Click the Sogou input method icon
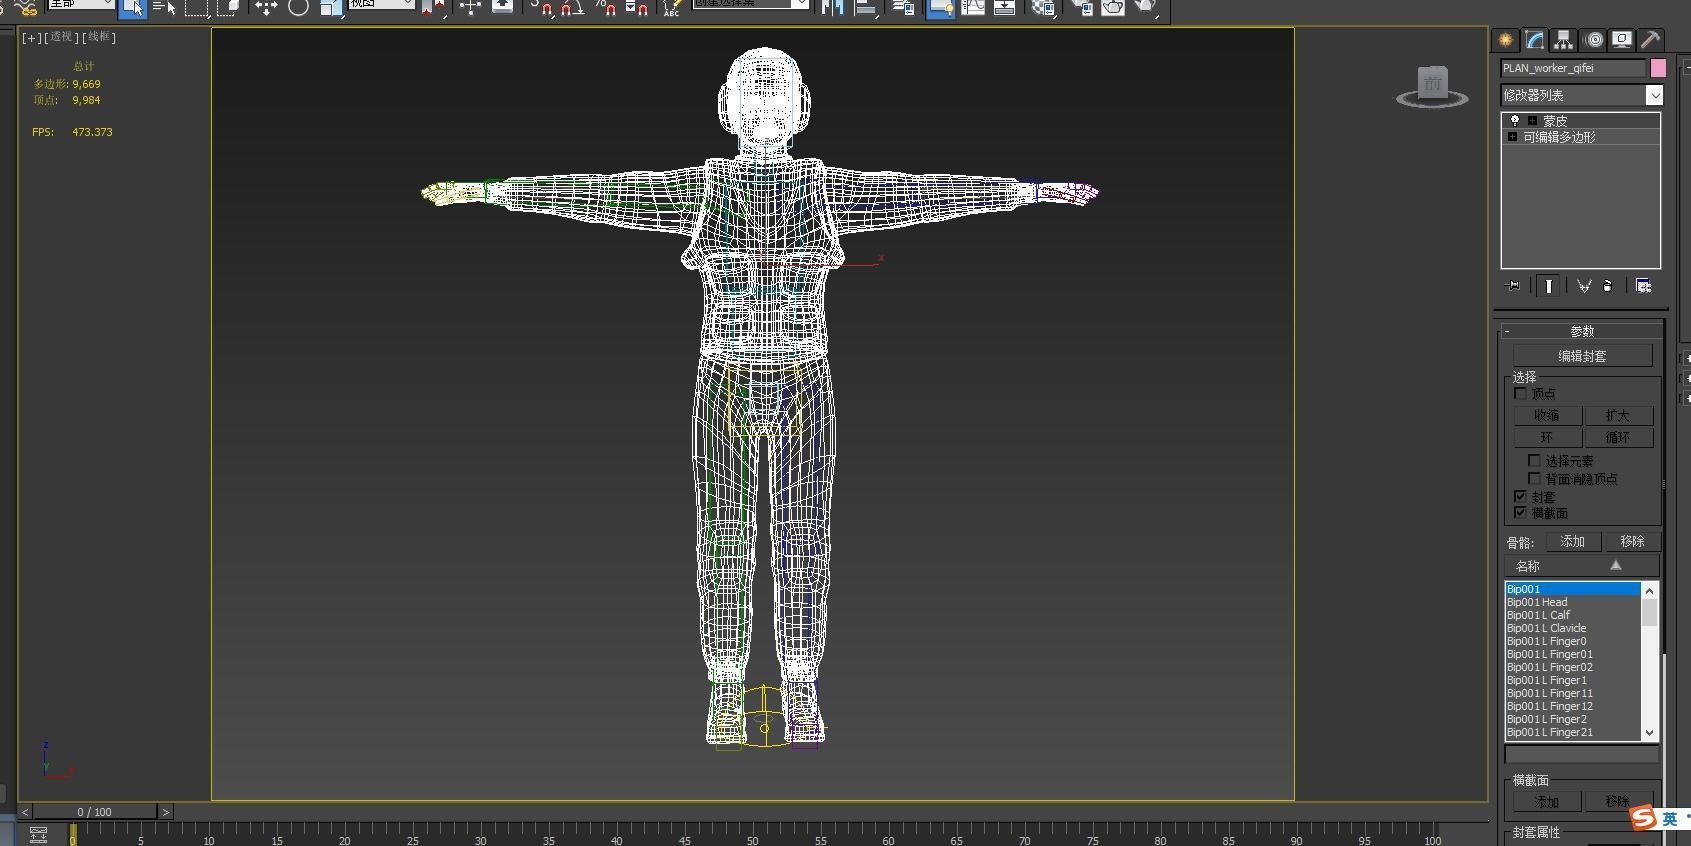The height and width of the screenshot is (846, 1691). [1643, 818]
